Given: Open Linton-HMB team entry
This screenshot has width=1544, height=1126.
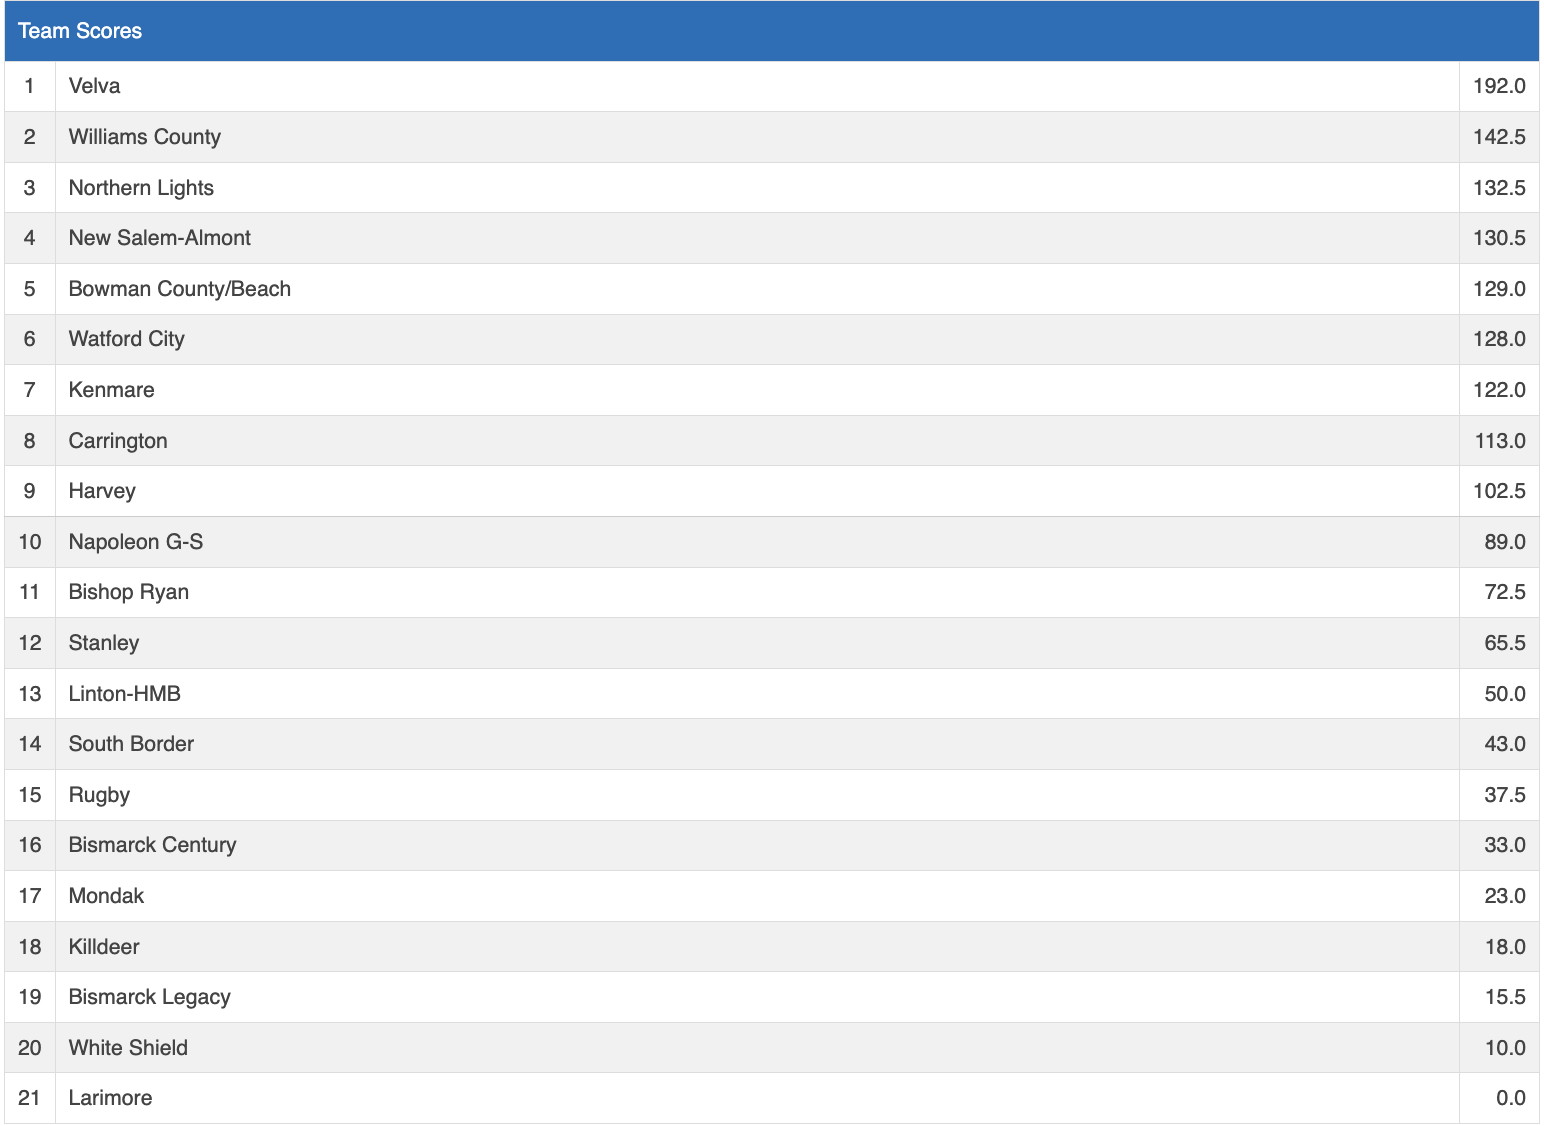Looking at the screenshot, I should tap(124, 694).
